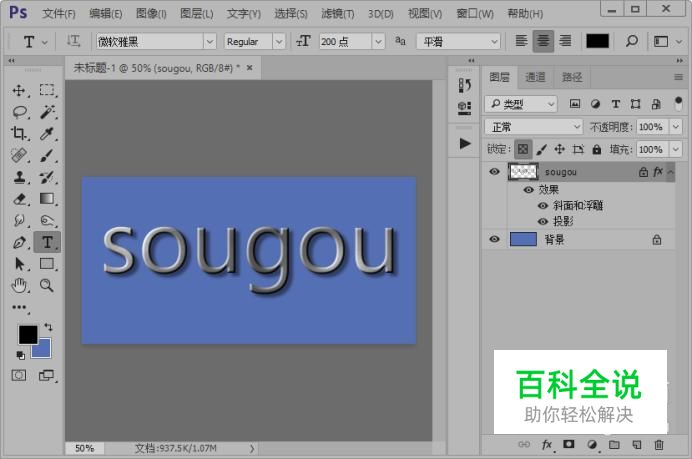Hide the 背景 layer

(x=494, y=239)
